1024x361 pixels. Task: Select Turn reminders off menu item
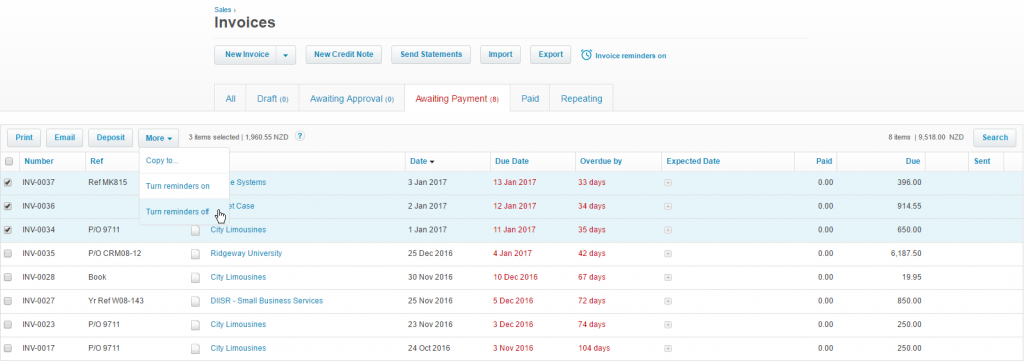[x=184, y=212]
